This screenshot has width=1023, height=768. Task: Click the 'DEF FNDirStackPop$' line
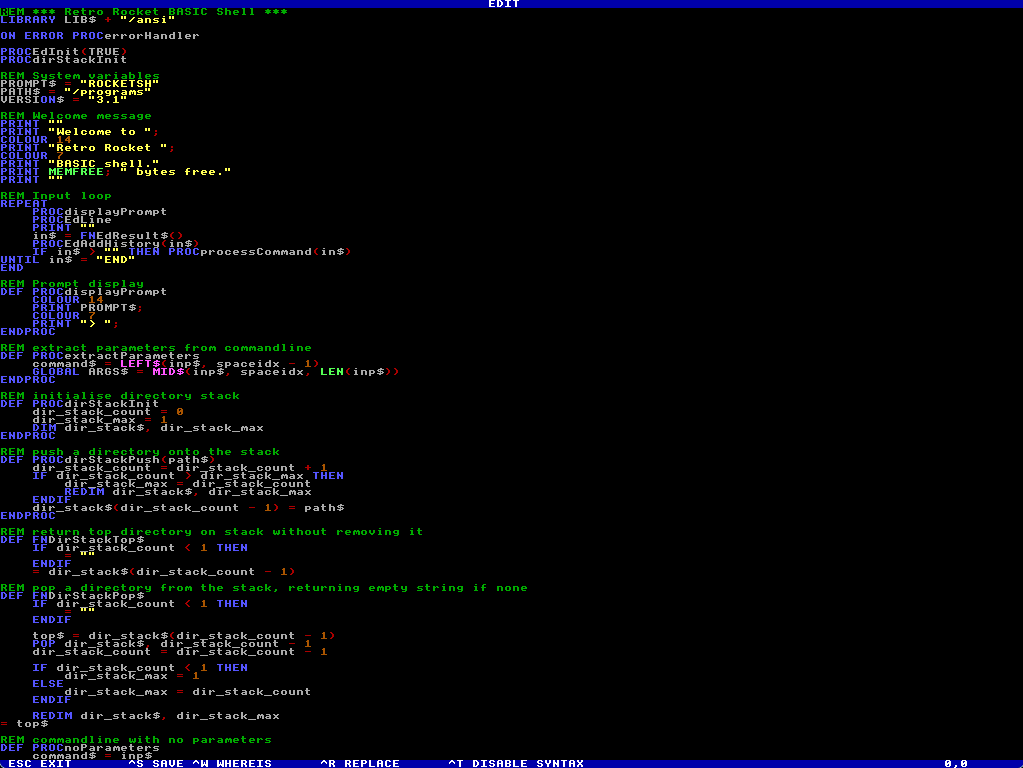72,596
